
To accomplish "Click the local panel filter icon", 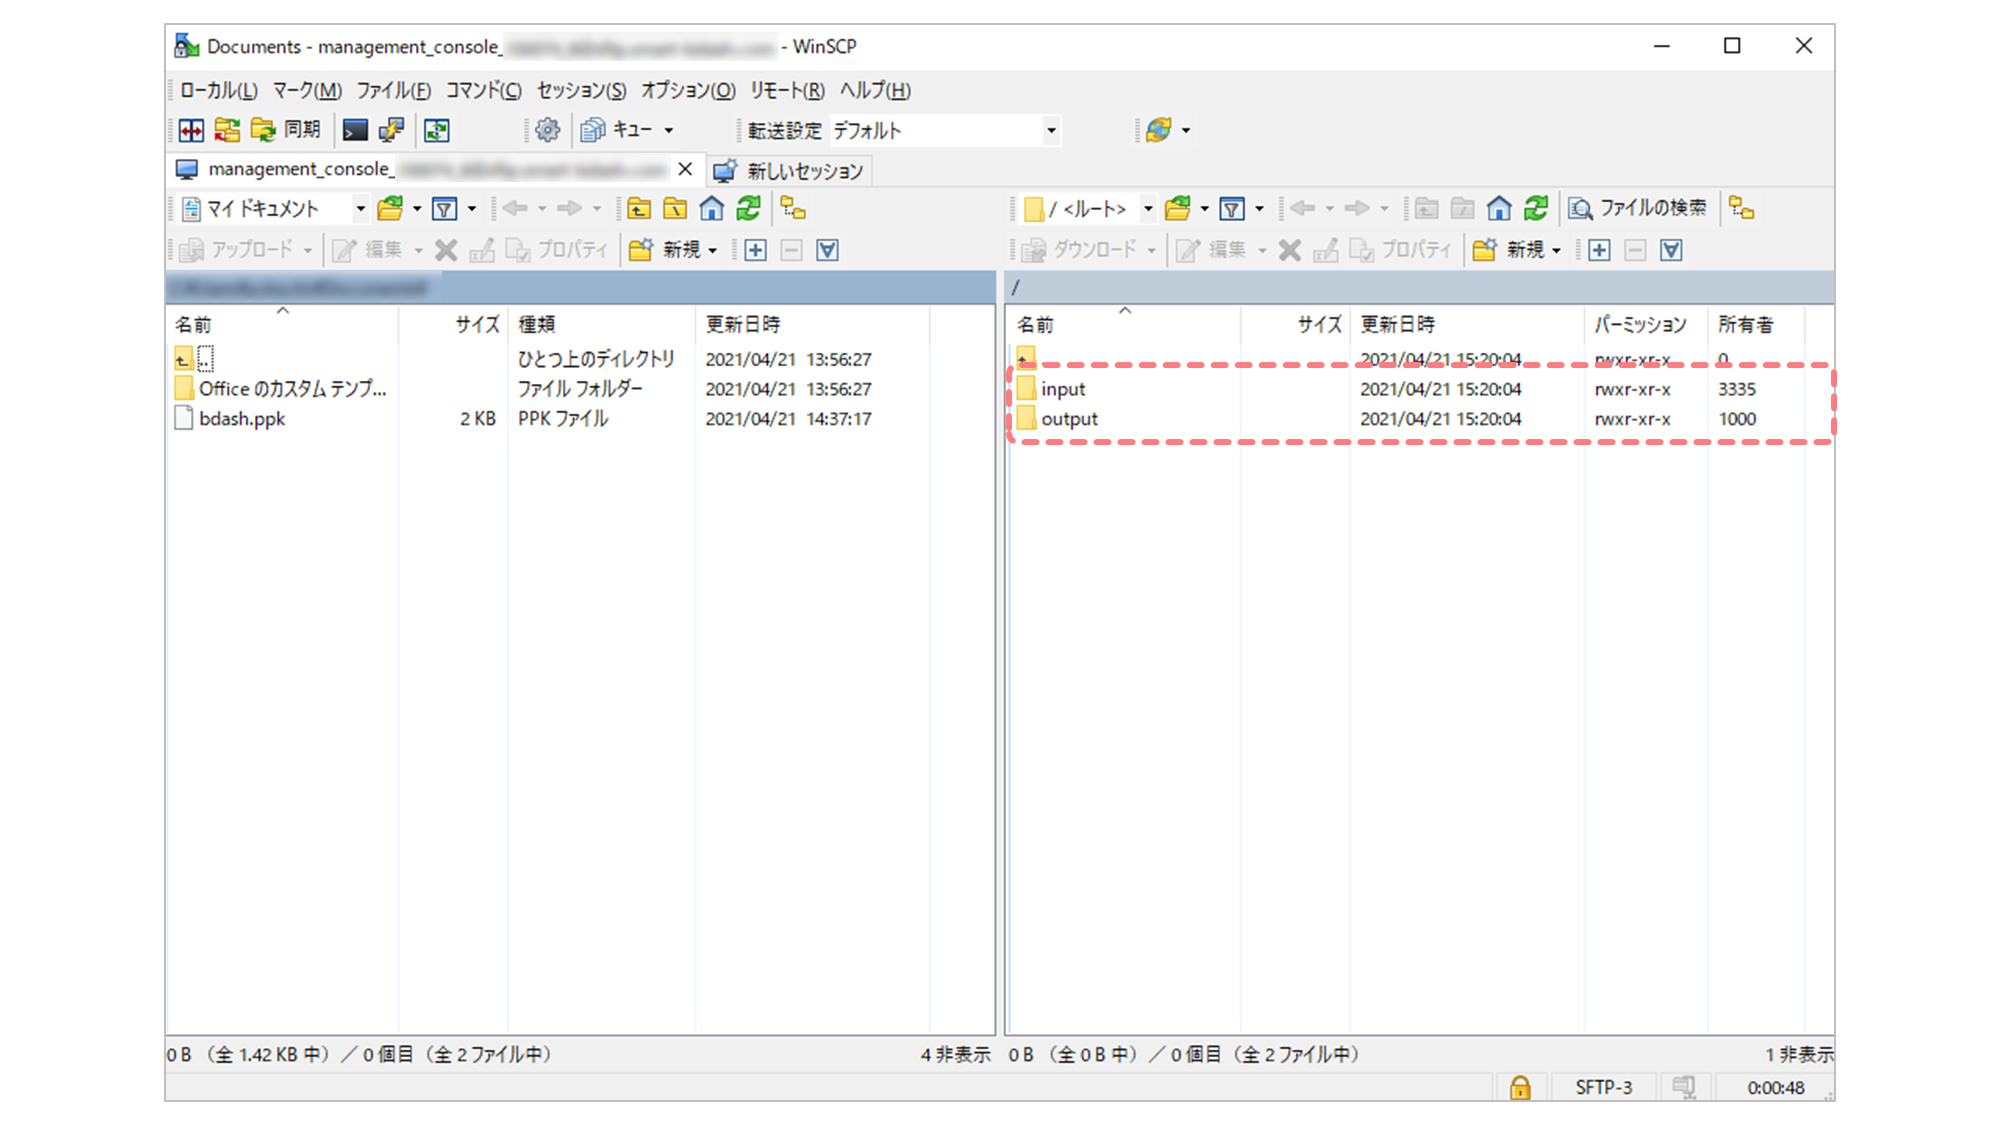I will 445,209.
